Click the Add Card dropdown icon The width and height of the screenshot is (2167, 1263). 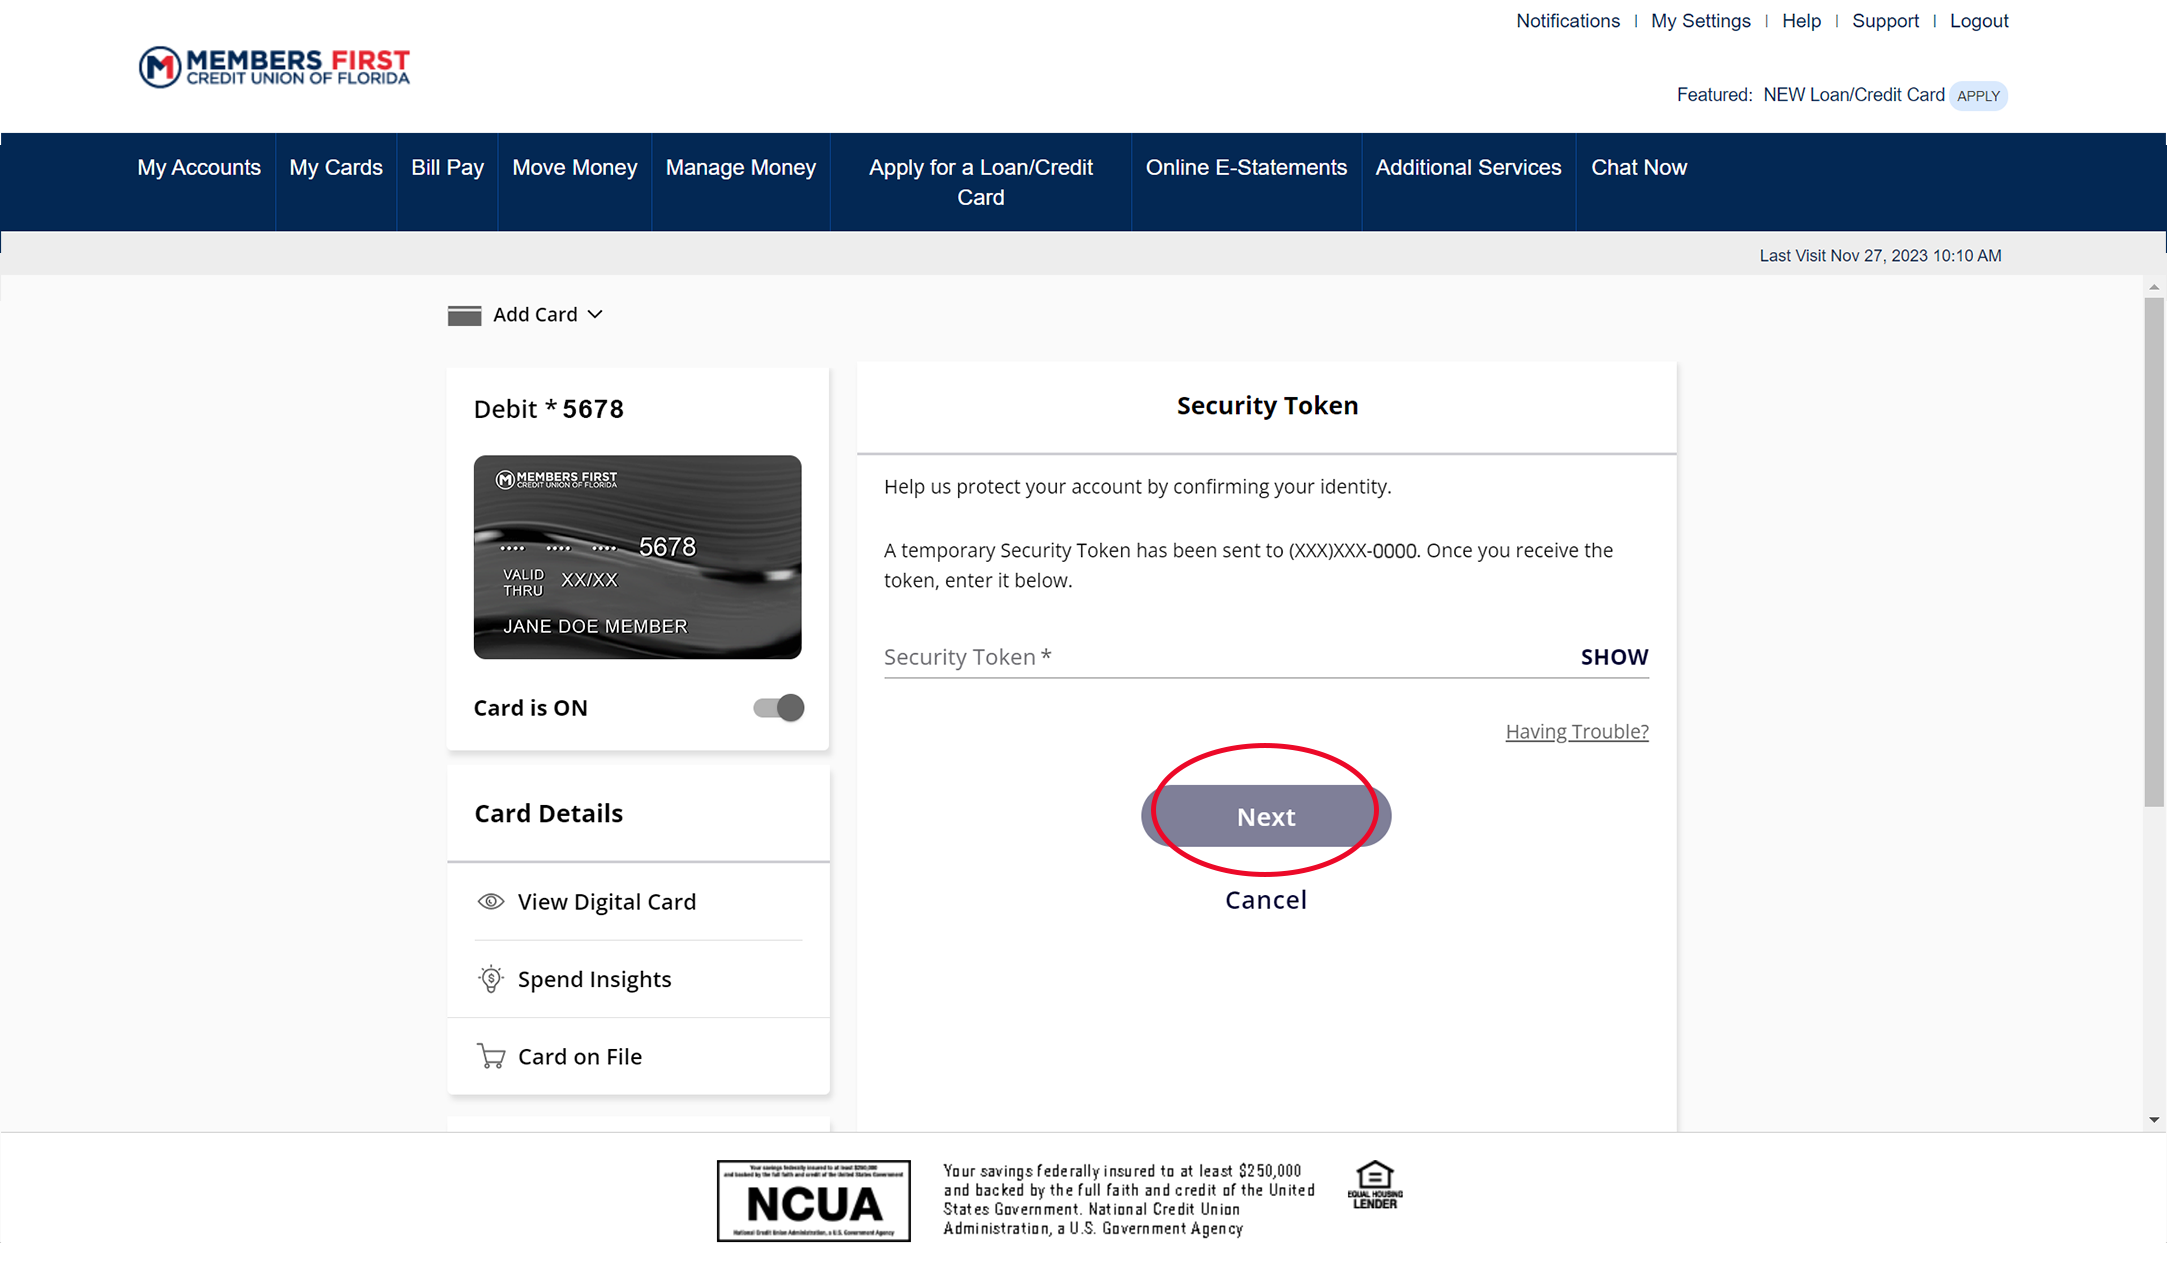(x=597, y=314)
